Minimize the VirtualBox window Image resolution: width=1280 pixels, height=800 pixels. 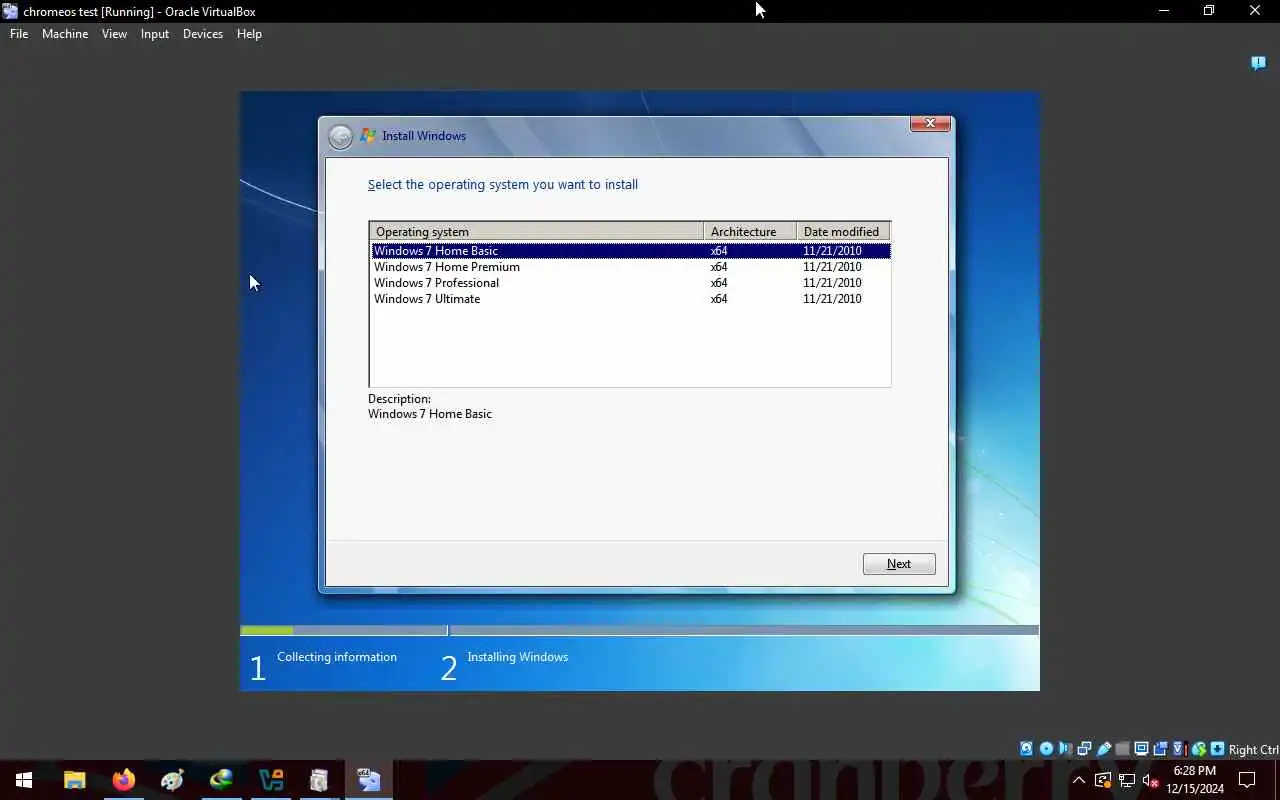(1163, 11)
